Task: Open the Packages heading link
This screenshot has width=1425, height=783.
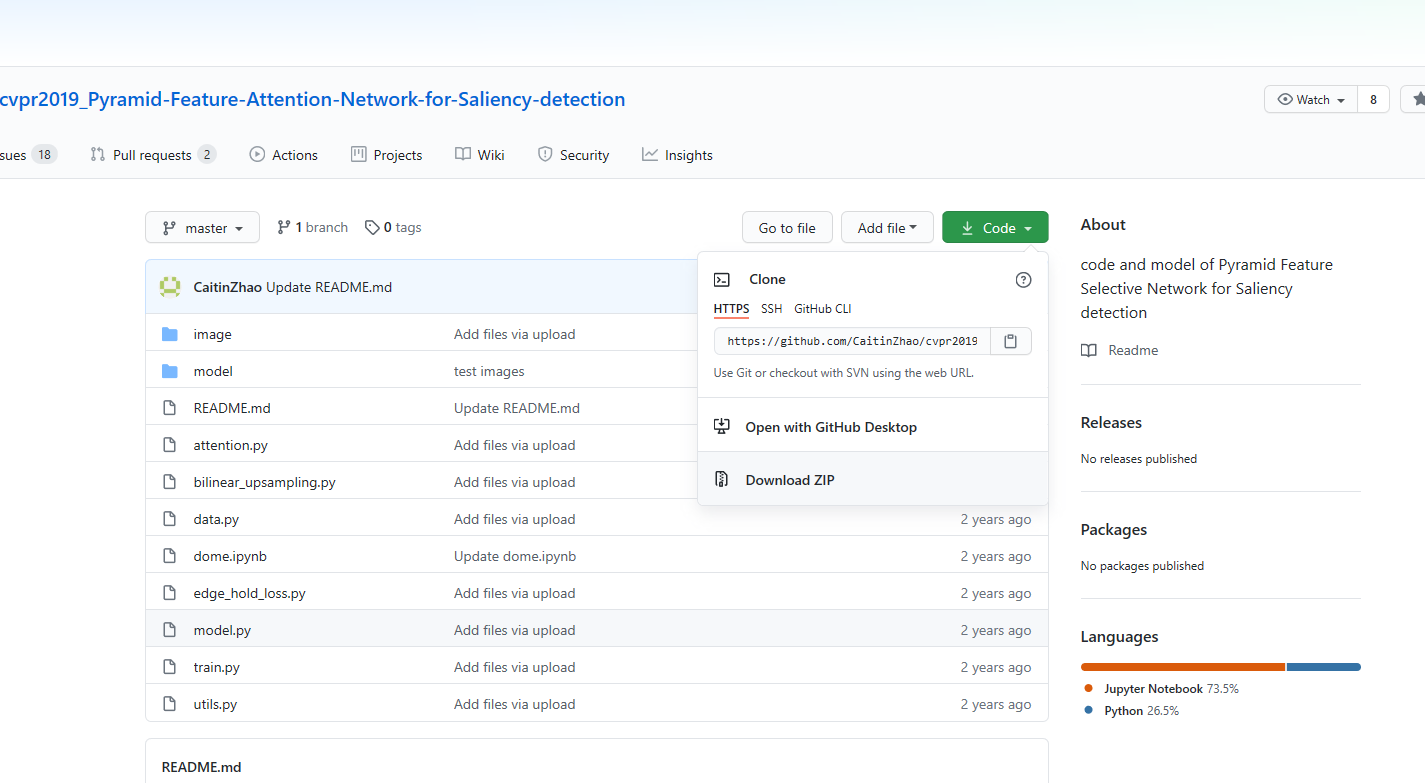Action: 1114,530
